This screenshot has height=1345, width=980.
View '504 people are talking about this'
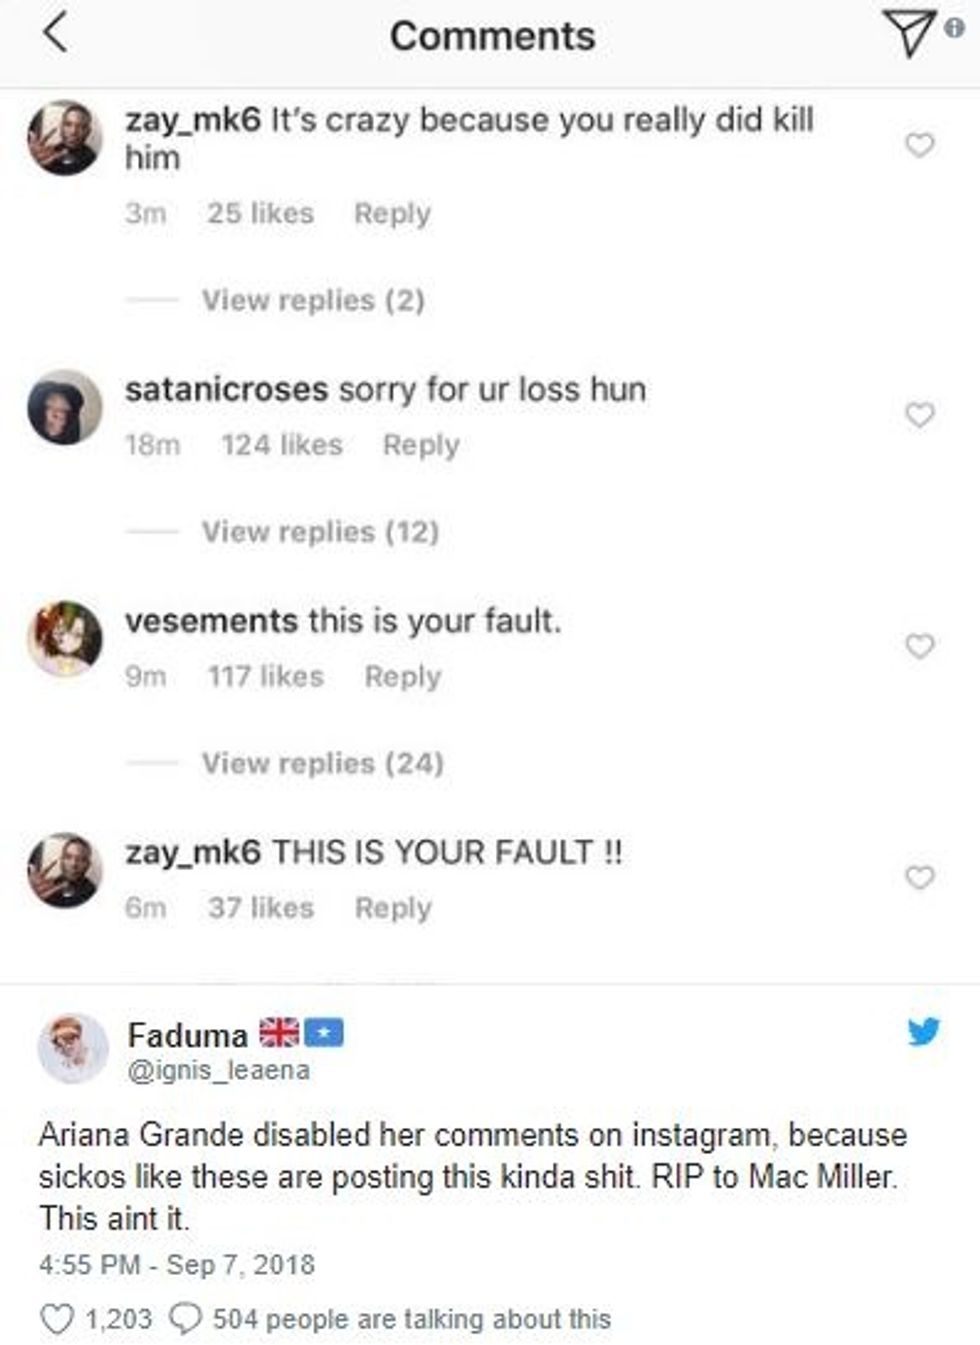(411, 1319)
